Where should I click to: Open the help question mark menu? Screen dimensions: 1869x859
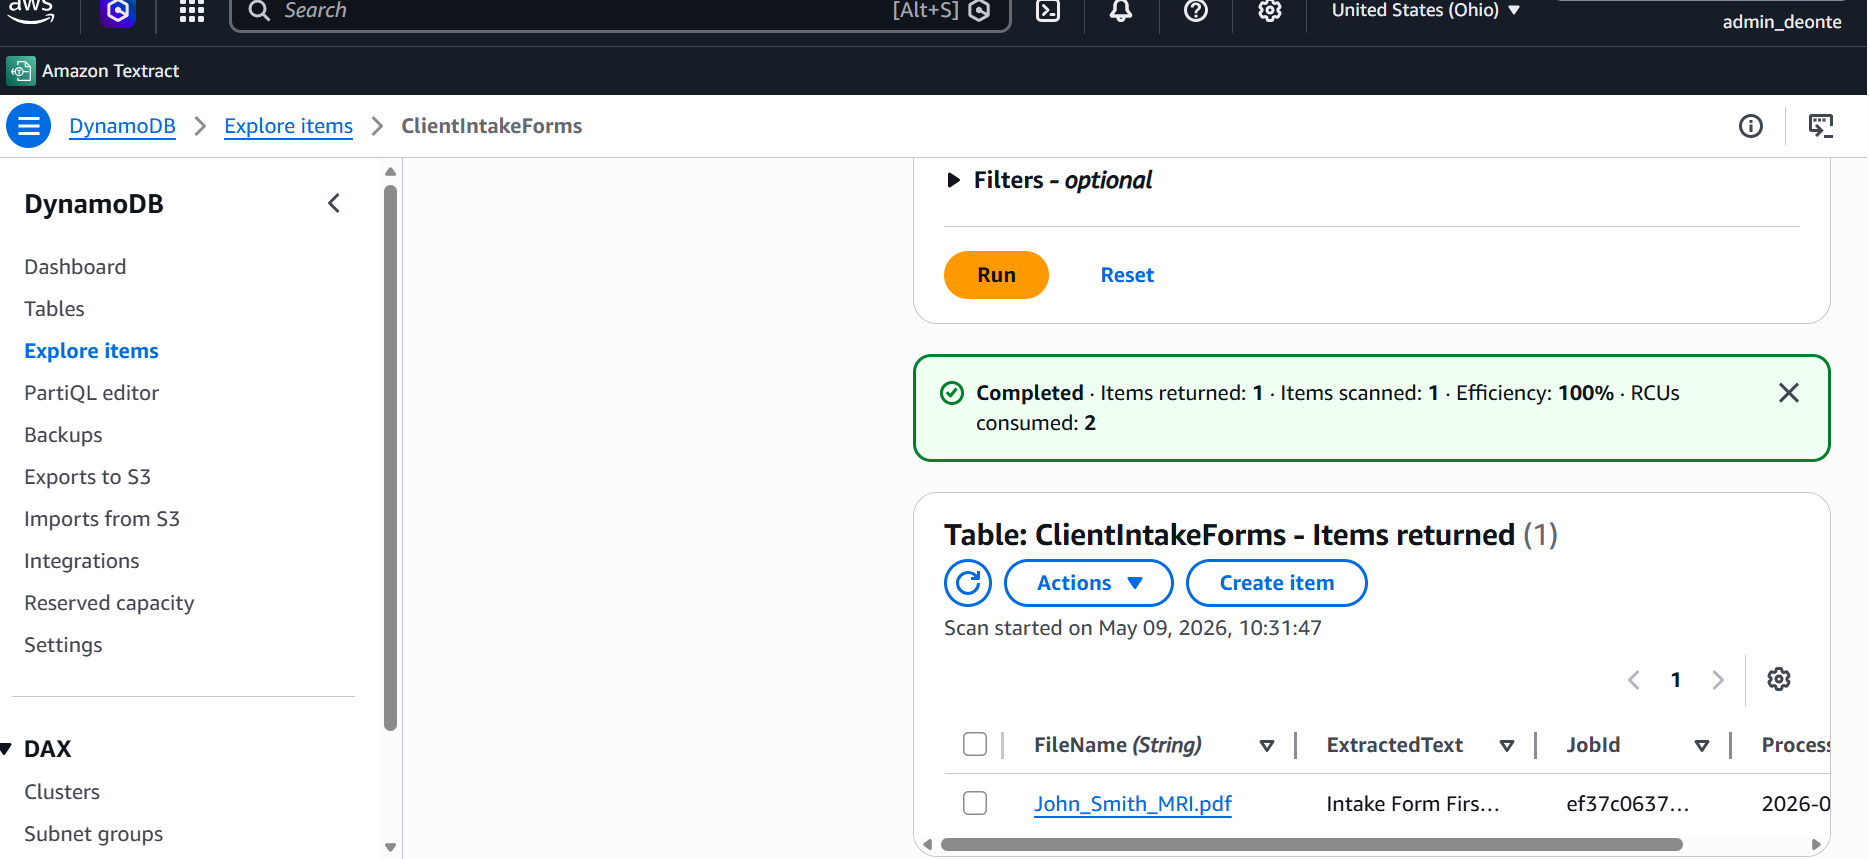pyautogui.click(x=1196, y=11)
